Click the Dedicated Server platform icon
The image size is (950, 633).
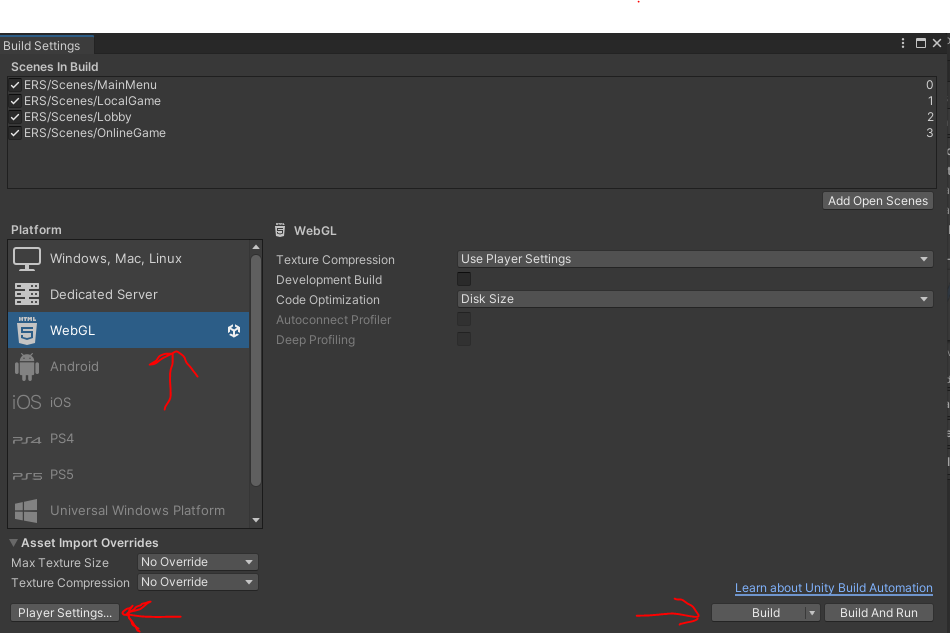(27, 294)
